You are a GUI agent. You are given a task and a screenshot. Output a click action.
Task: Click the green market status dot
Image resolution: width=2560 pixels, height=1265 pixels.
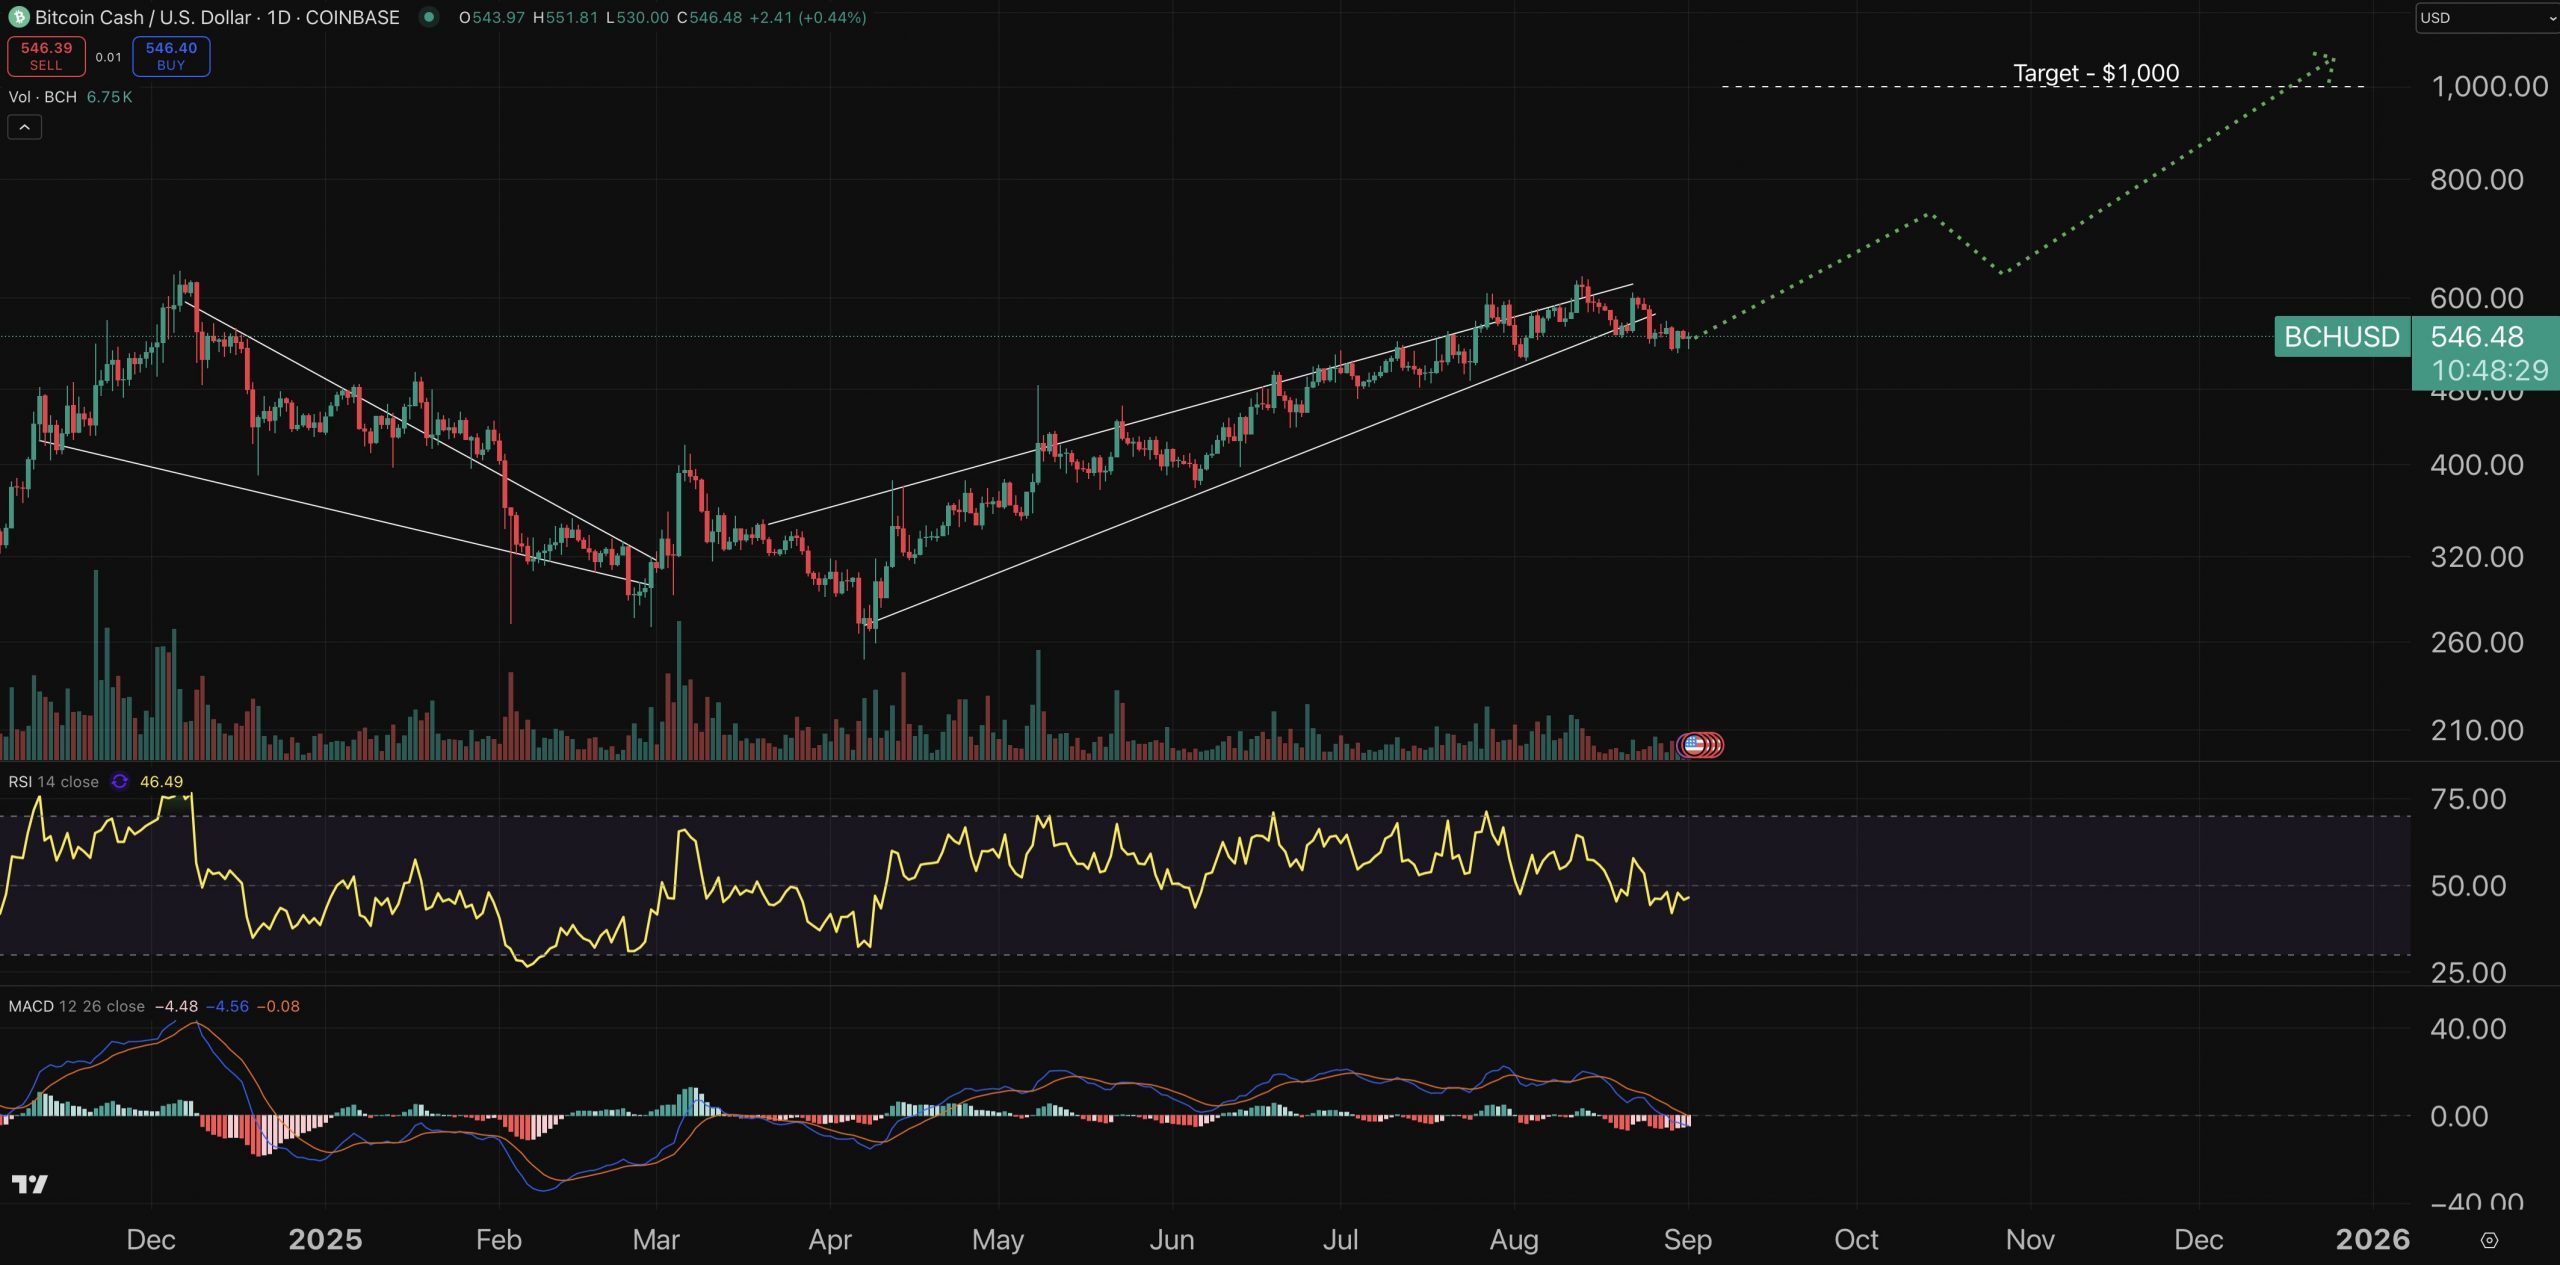428,17
